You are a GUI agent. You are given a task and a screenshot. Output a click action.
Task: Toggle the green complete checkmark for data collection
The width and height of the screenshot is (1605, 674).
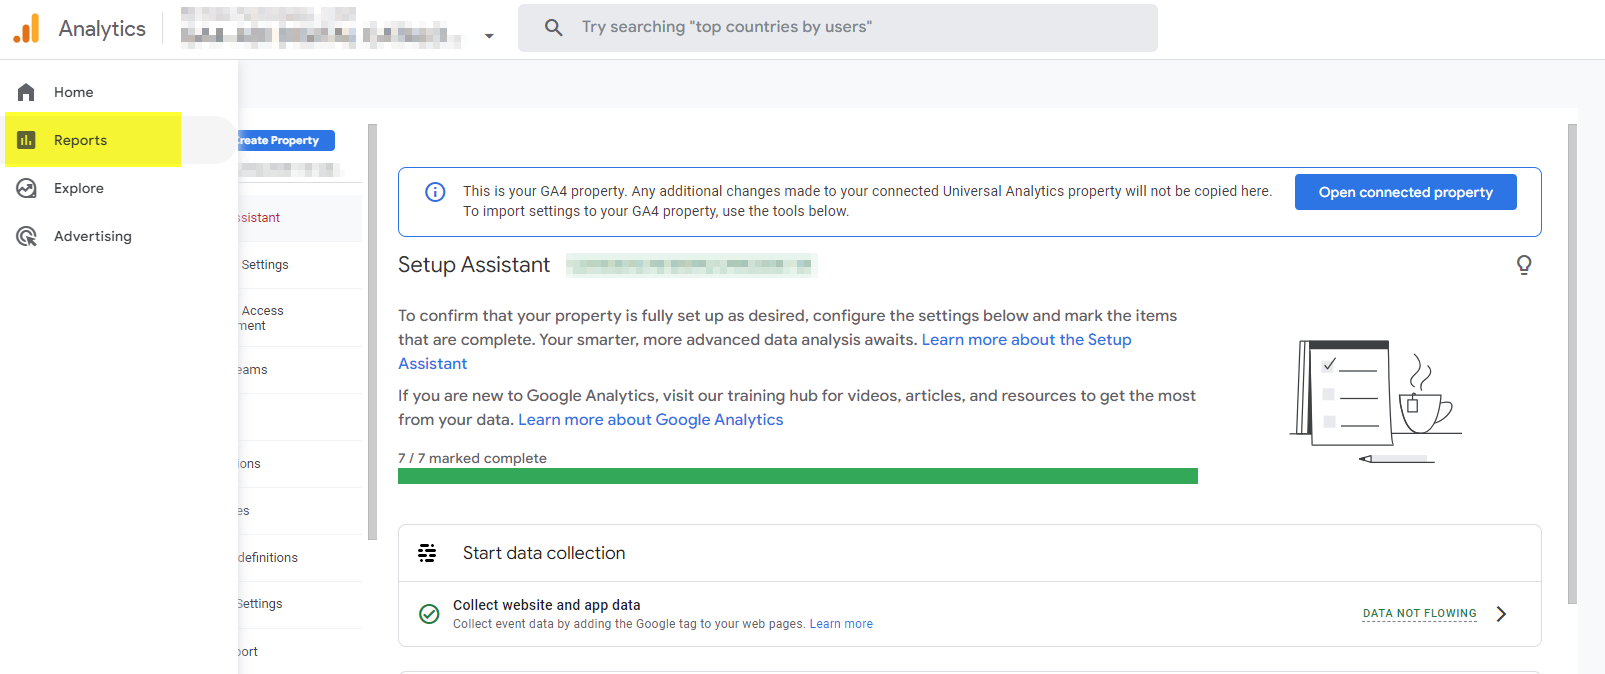(x=429, y=614)
